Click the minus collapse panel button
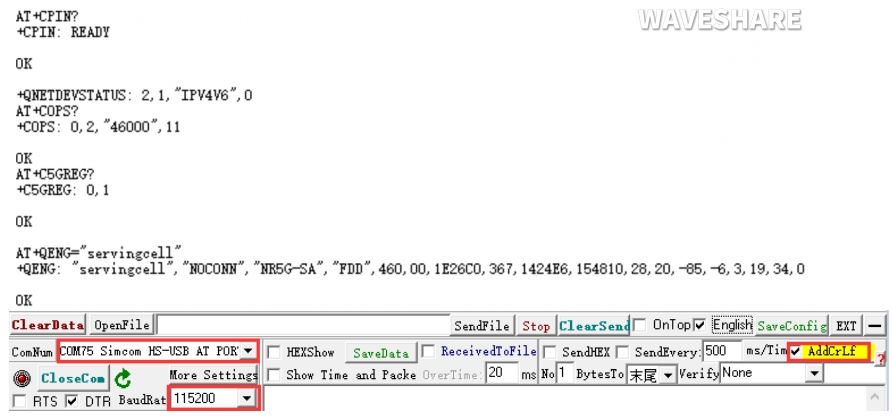The height and width of the screenshot is (419, 892). tap(876, 326)
